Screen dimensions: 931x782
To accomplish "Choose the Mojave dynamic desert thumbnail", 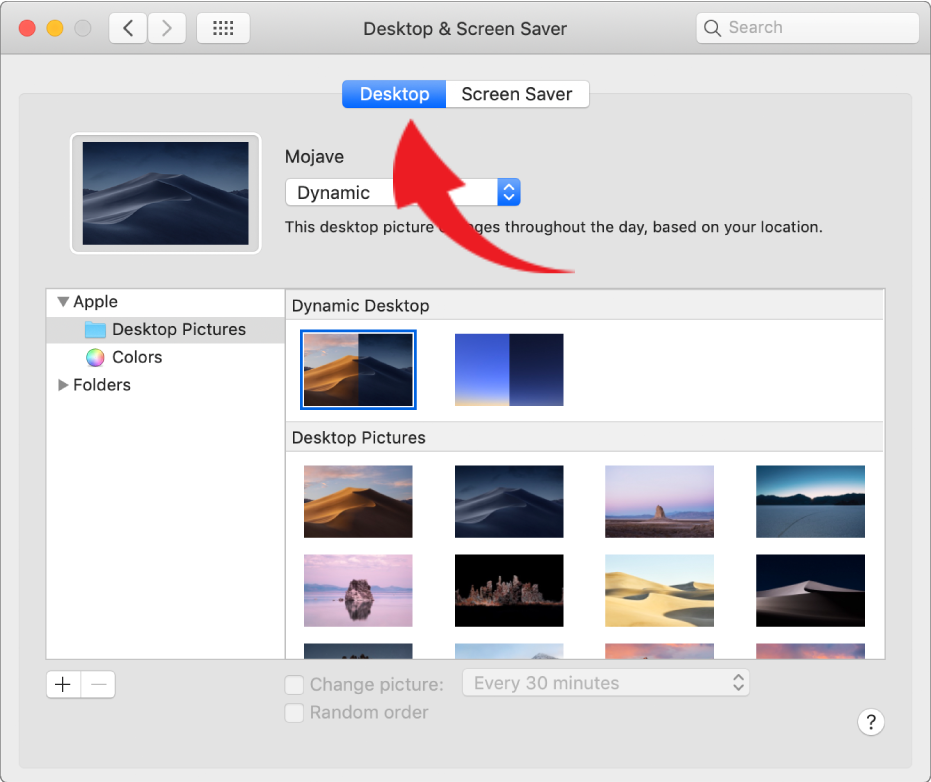I will pyautogui.click(x=358, y=370).
